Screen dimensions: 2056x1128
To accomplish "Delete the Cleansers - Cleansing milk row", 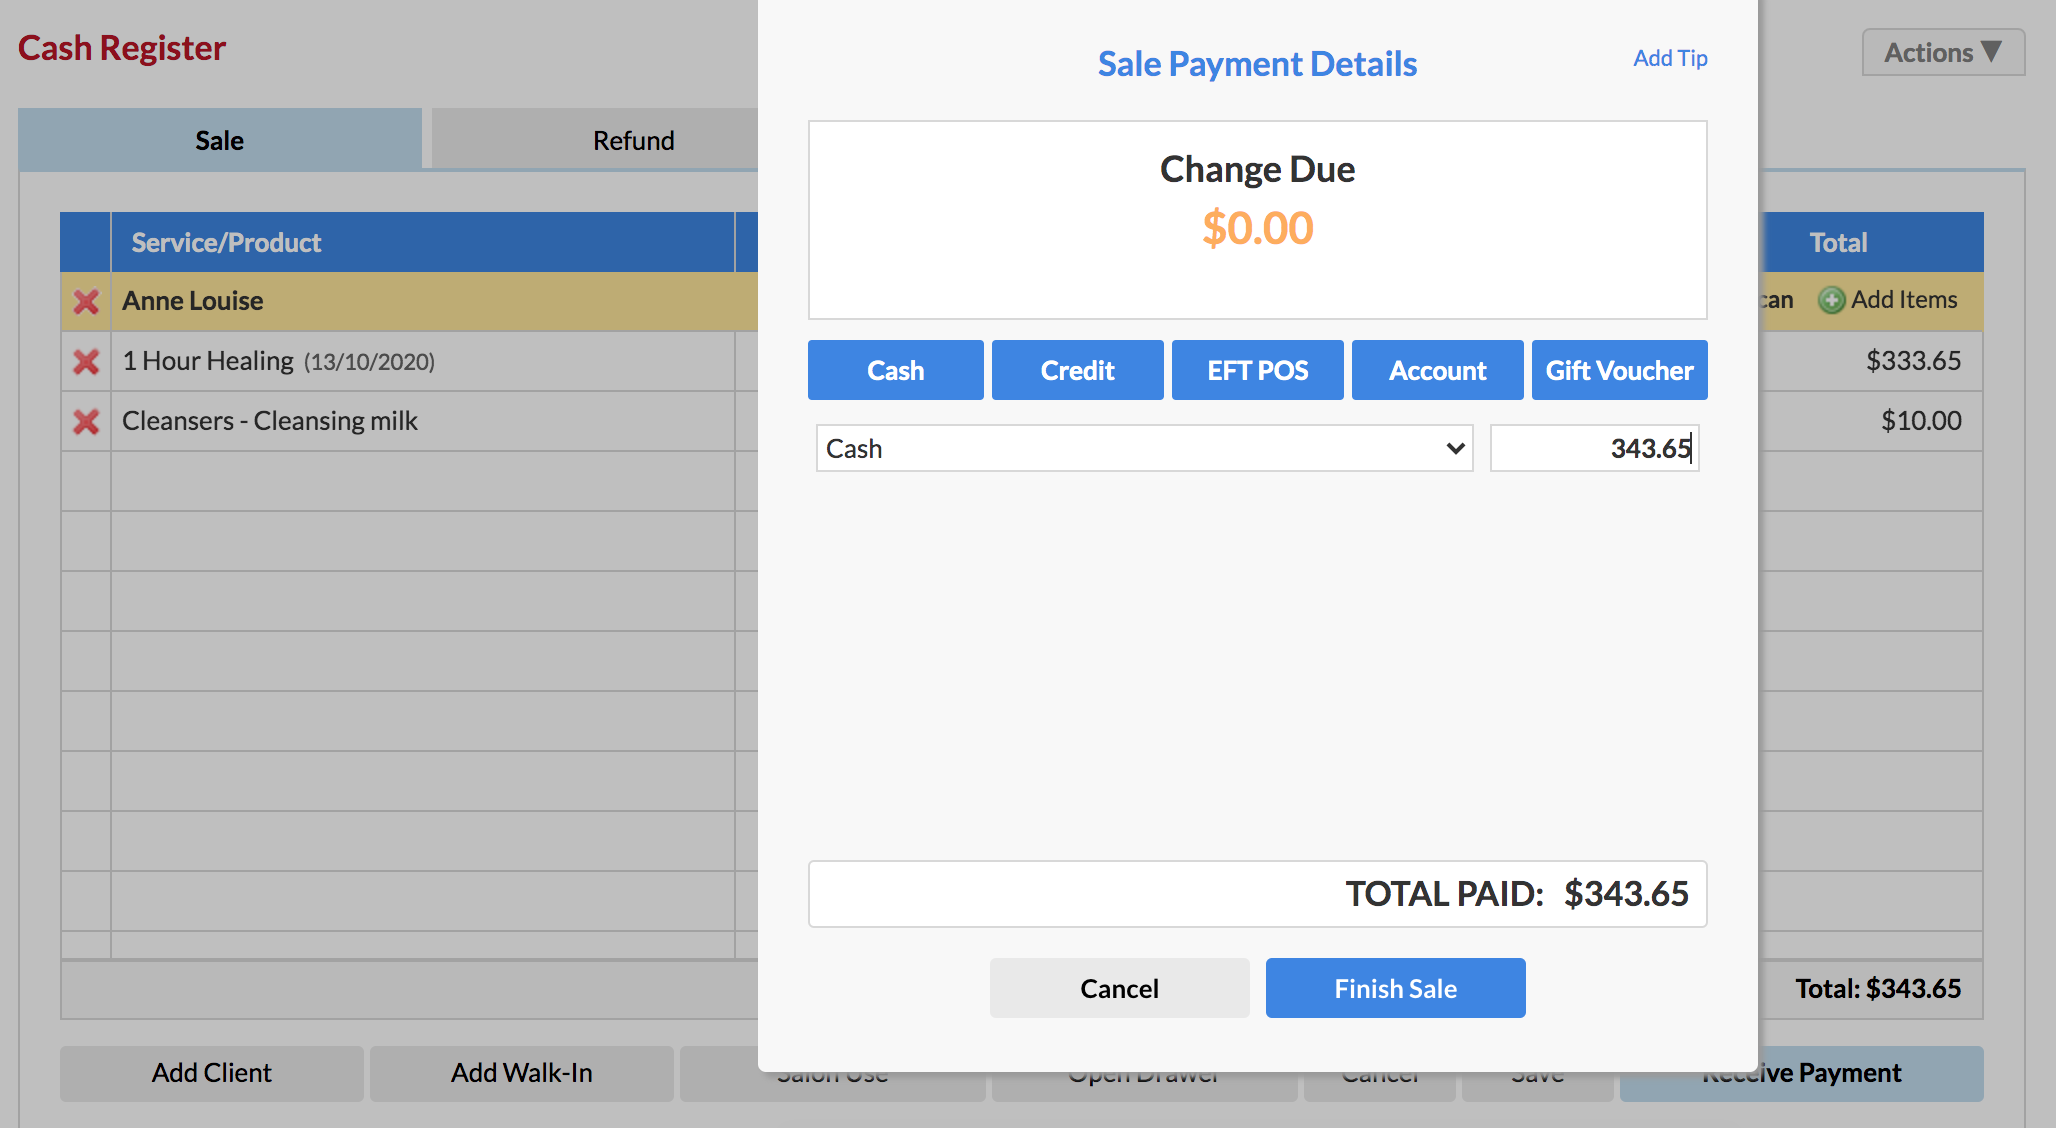I will [x=86, y=421].
